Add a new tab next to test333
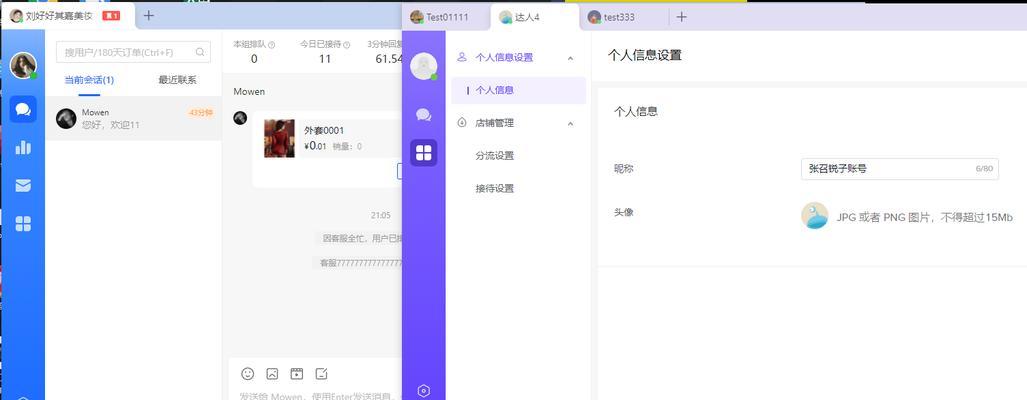Image resolution: width=1027 pixels, height=400 pixels. (x=681, y=17)
